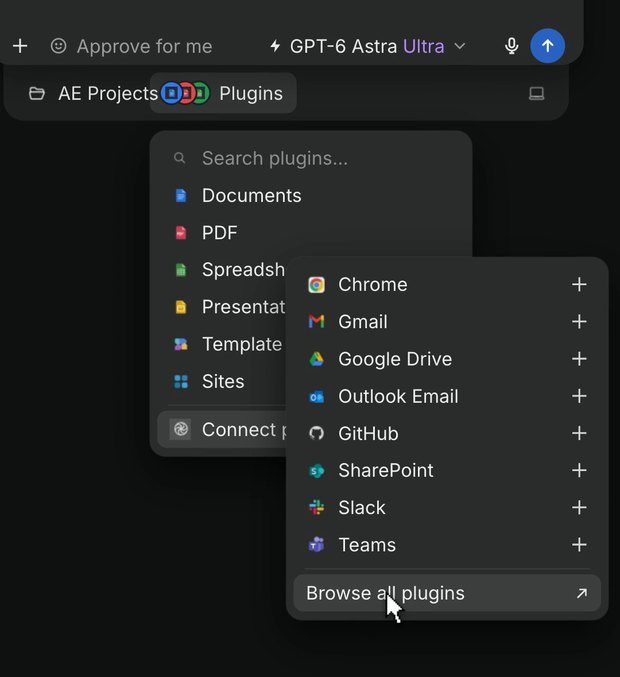620x677 pixels.
Task: Click the Slack connector entry
Action: point(447,507)
